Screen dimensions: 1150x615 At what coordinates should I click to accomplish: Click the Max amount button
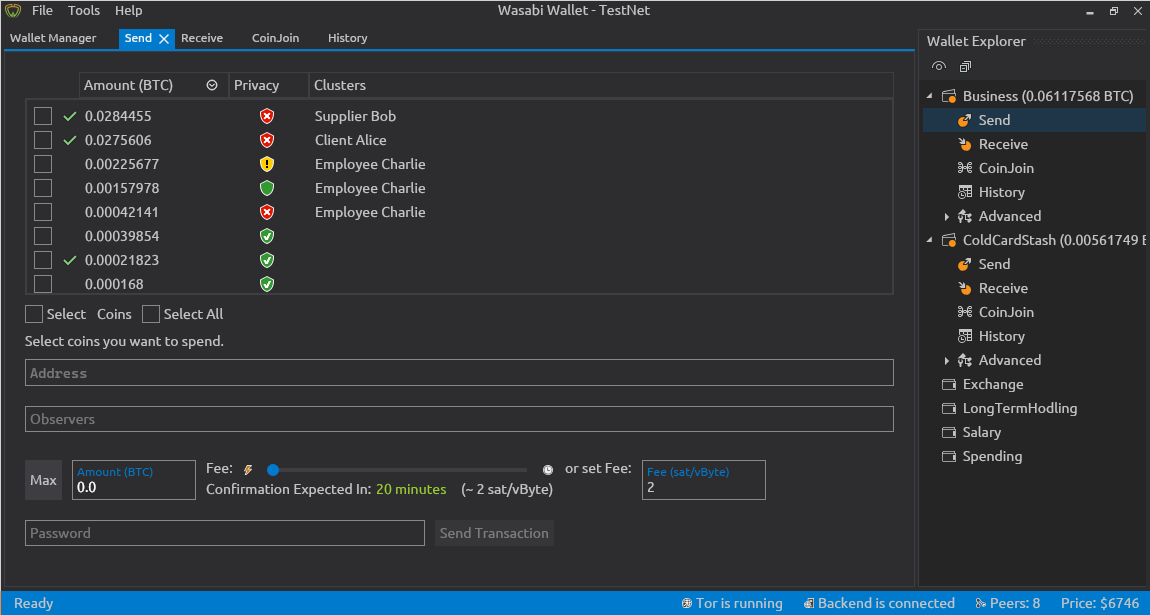[43, 480]
